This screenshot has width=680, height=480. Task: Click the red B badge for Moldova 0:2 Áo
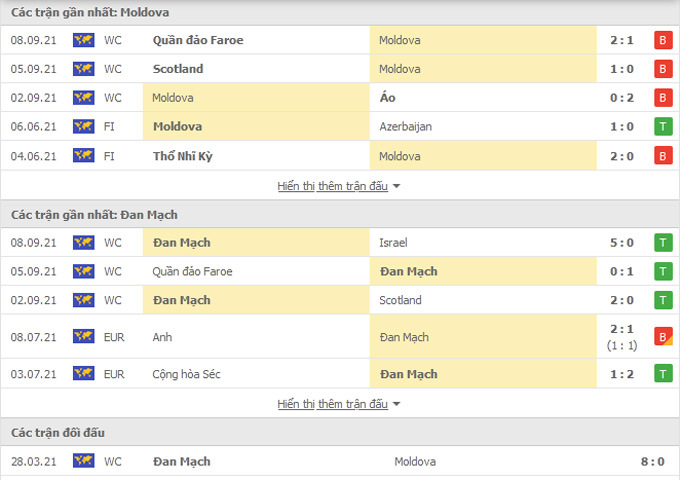pyautogui.click(x=663, y=98)
